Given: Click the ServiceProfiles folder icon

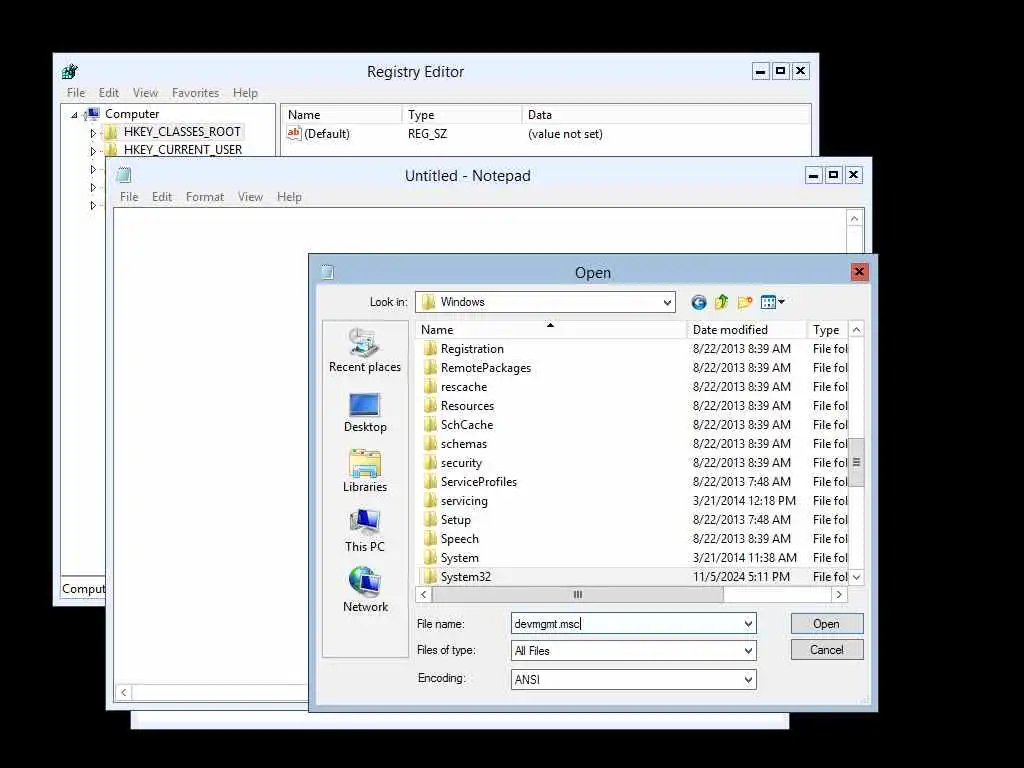Looking at the screenshot, I should click(x=430, y=481).
